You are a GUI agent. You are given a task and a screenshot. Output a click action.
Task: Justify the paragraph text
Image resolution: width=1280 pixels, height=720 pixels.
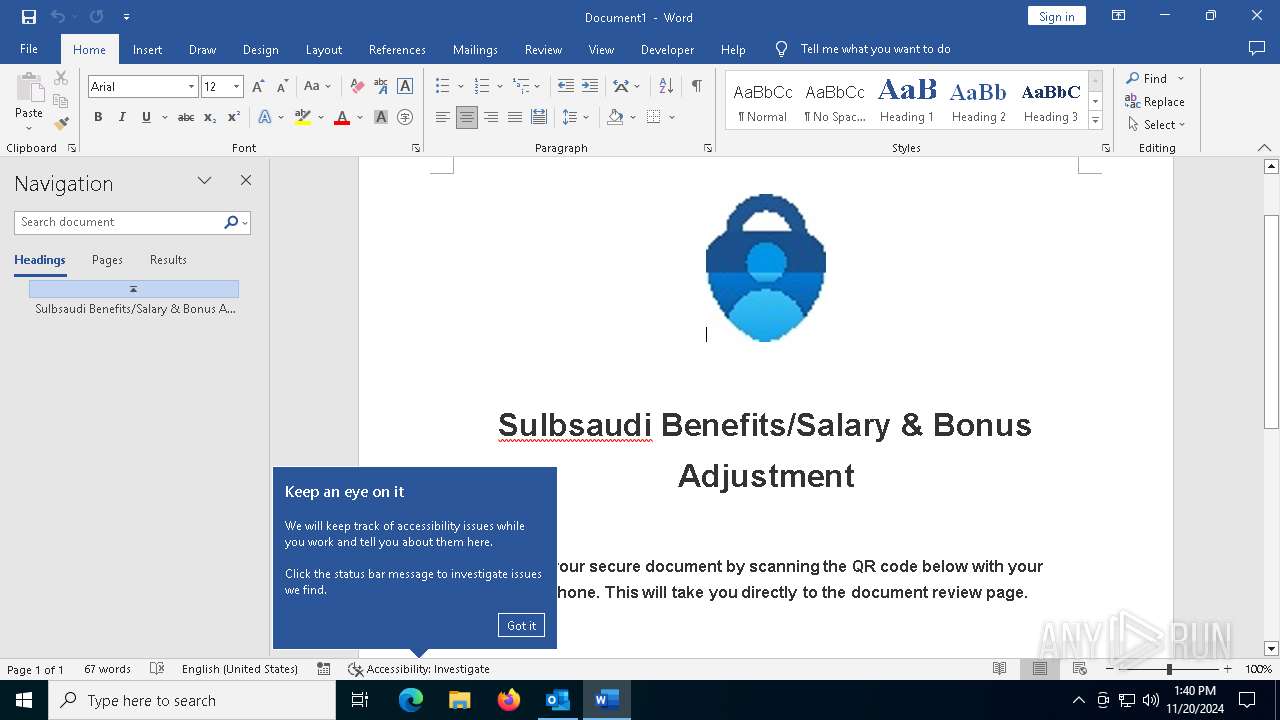tap(515, 117)
